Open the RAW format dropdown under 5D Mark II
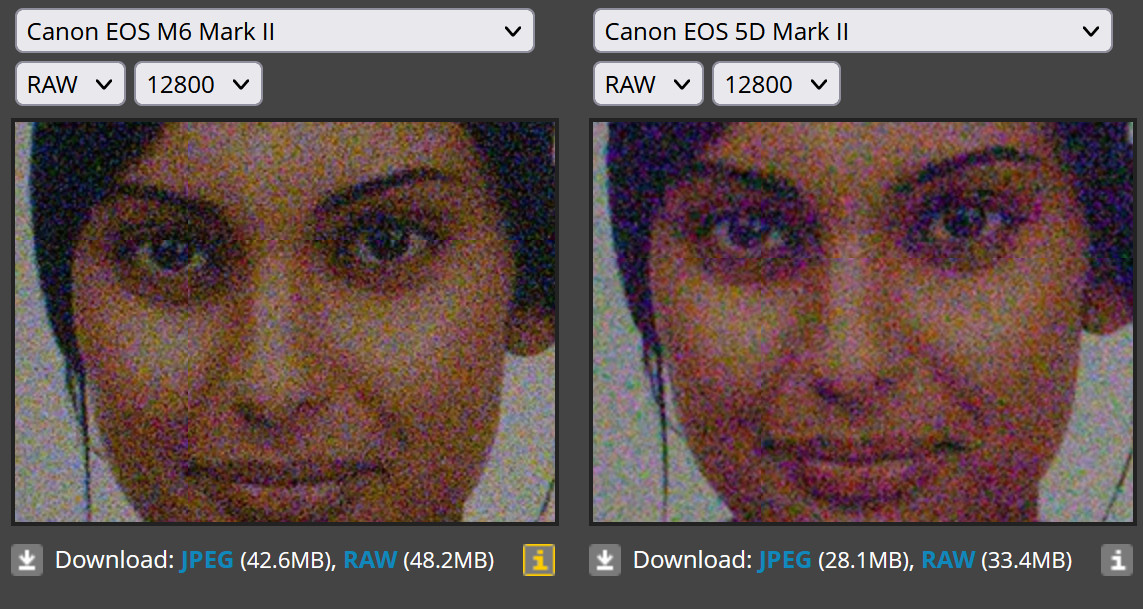1143x609 pixels. [x=648, y=84]
